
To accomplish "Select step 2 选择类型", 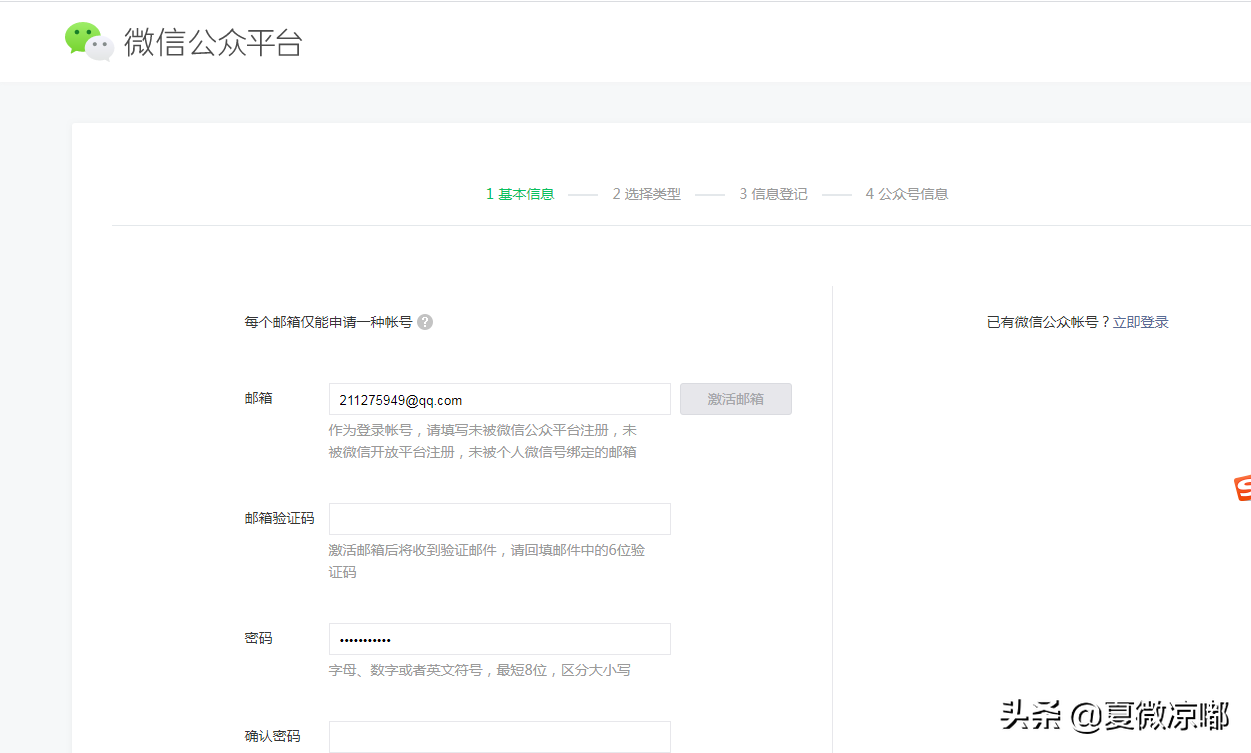I will coord(646,193).
